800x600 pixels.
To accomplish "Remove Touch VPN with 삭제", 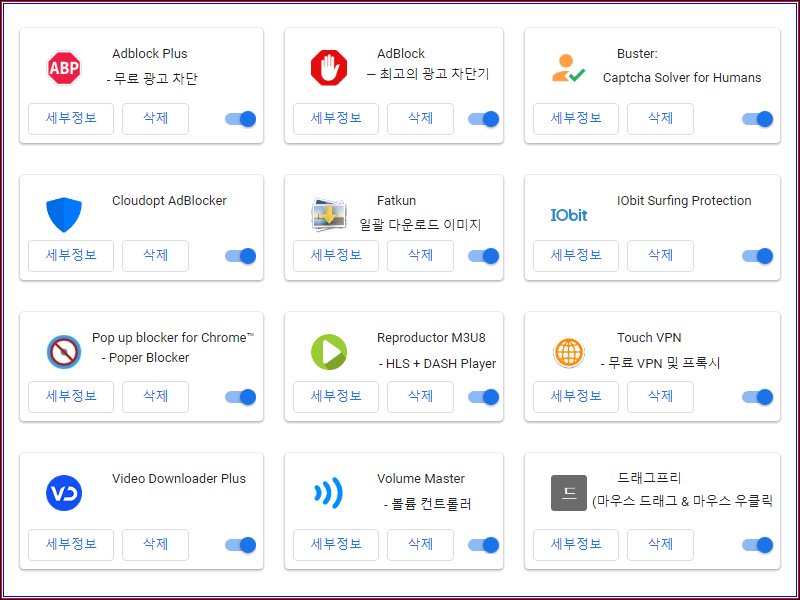I will [x=660, y=397].
